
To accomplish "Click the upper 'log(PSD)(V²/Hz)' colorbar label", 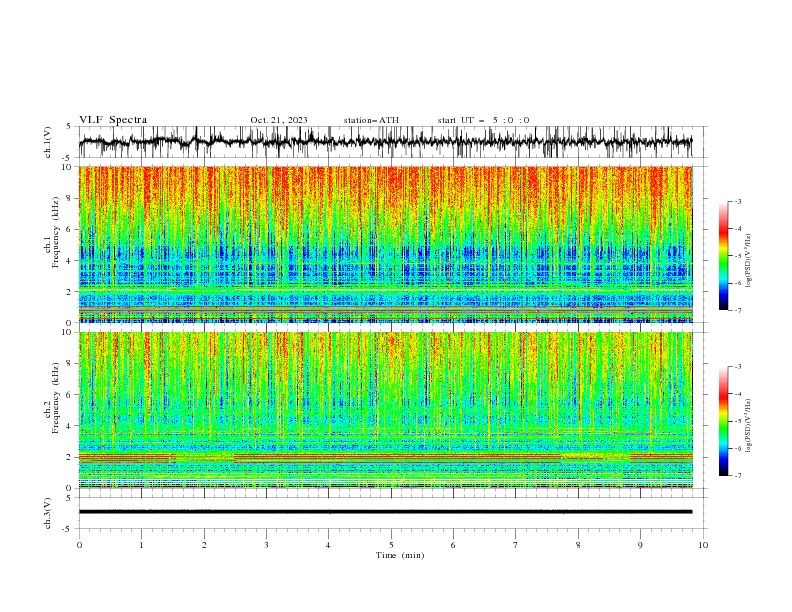I will click(x=749, y=261).
